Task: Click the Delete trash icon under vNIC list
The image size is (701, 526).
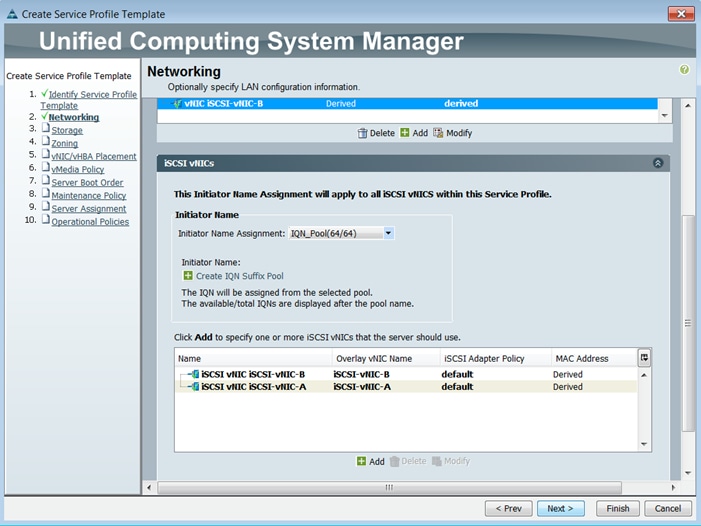Action: tap(362, 133)
